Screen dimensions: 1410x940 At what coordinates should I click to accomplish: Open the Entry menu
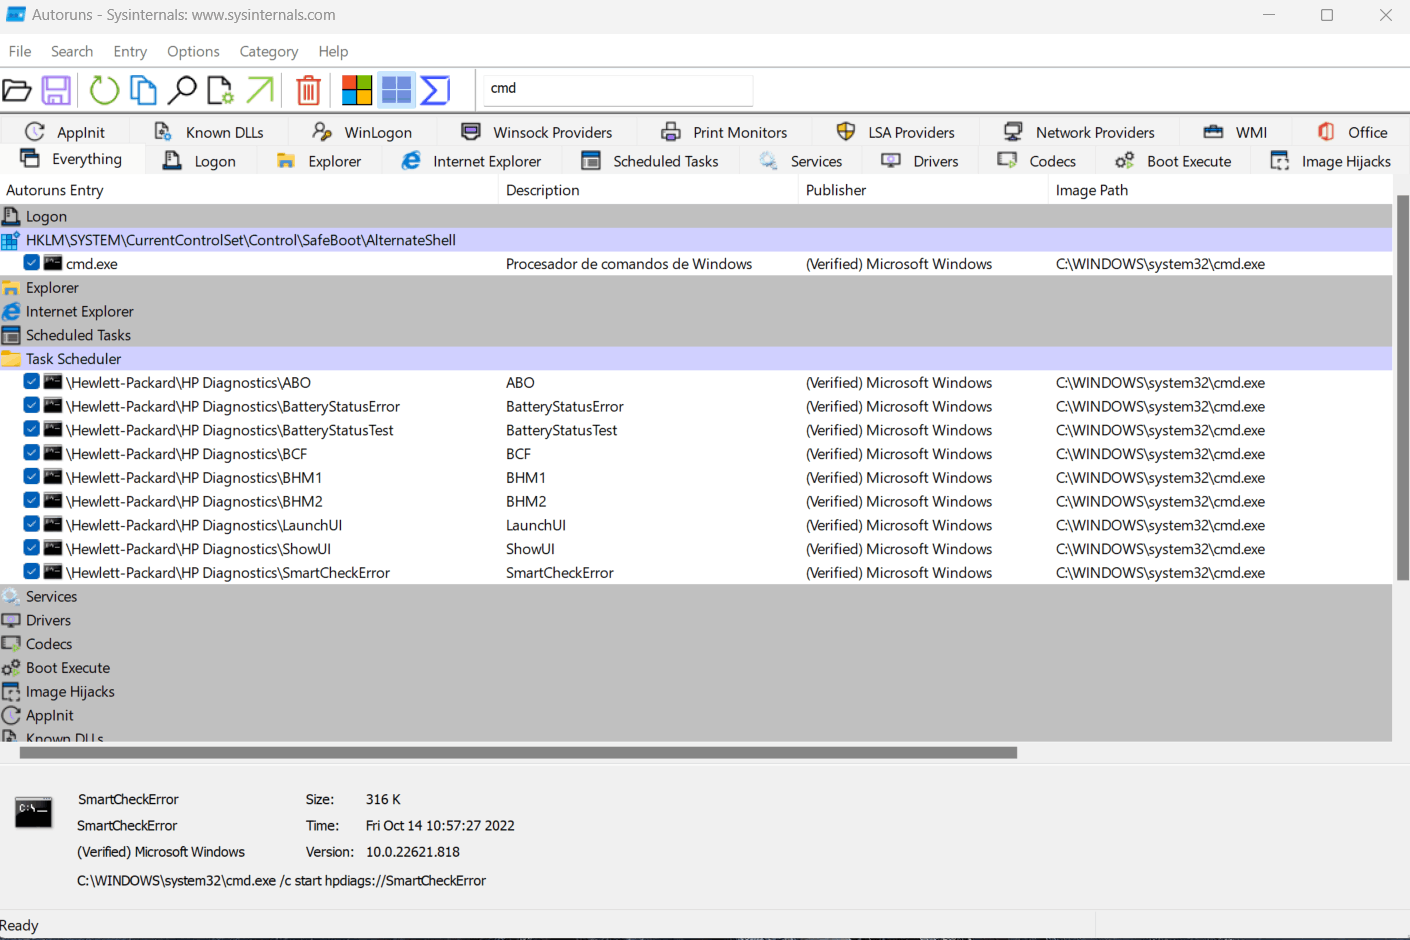coord(130,51)
